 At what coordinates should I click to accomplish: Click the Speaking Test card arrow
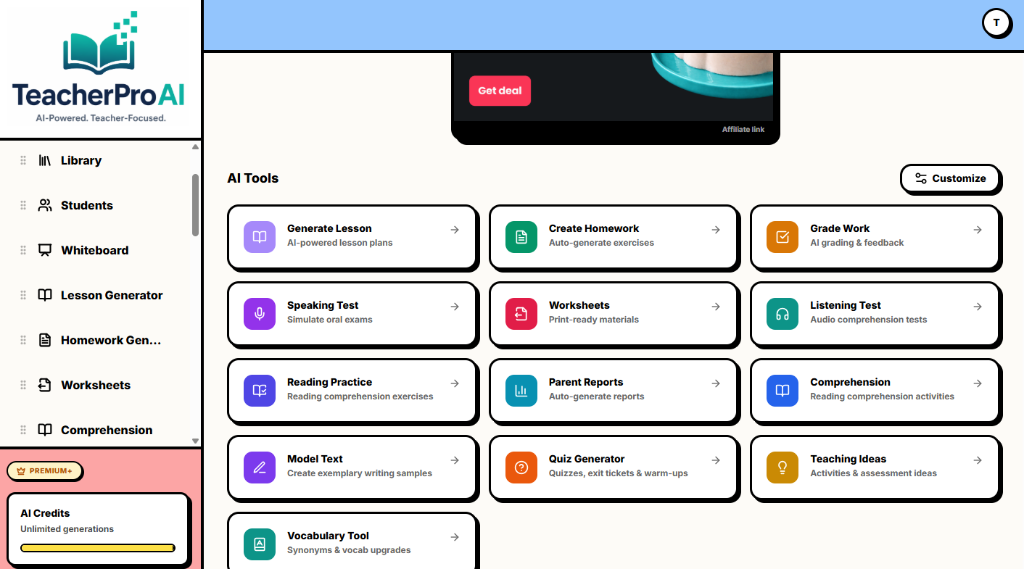click(x=455, y=306)
